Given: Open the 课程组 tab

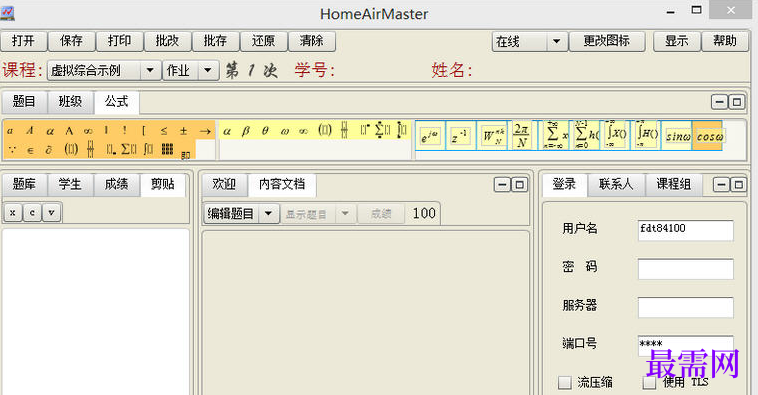Looking at the screenshot, I should [673, 184].
